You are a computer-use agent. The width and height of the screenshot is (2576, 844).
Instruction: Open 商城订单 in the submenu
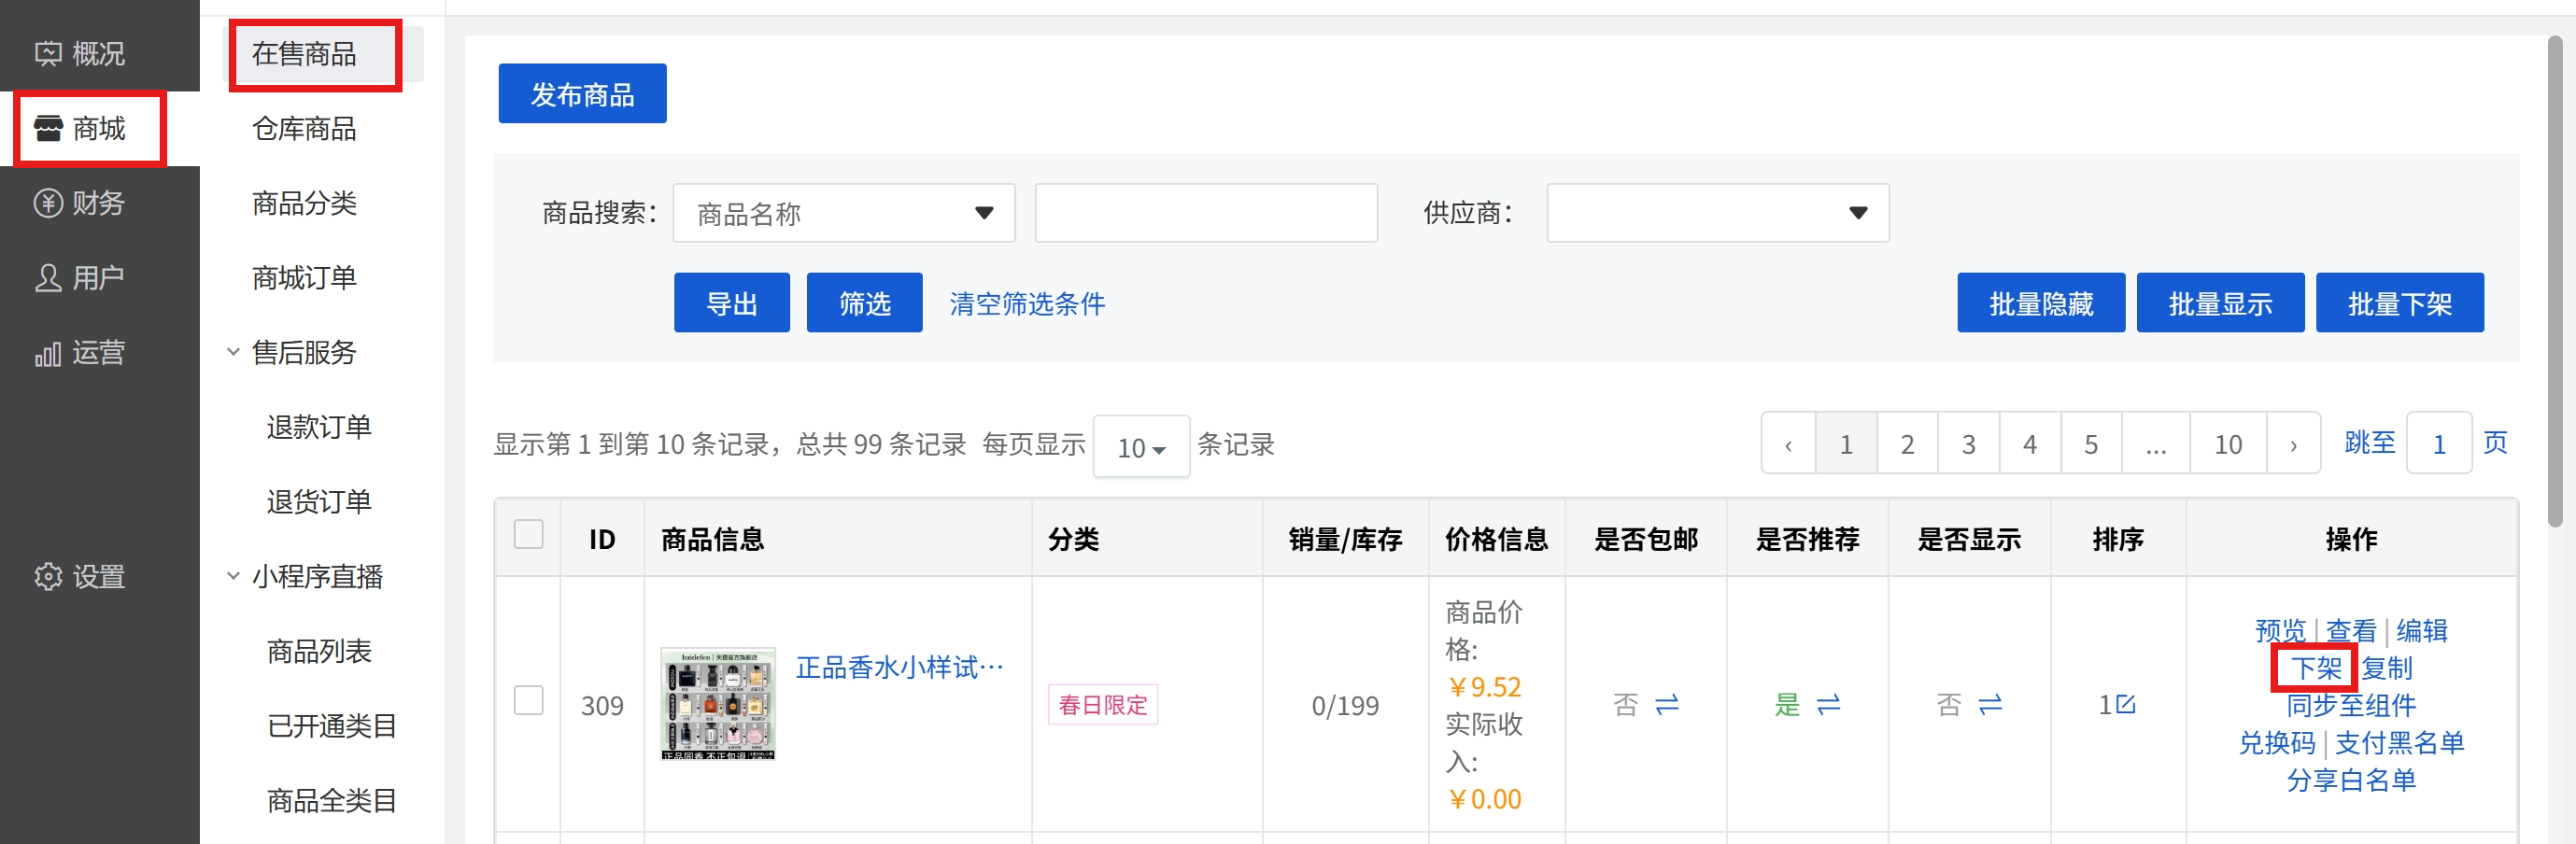304,278
